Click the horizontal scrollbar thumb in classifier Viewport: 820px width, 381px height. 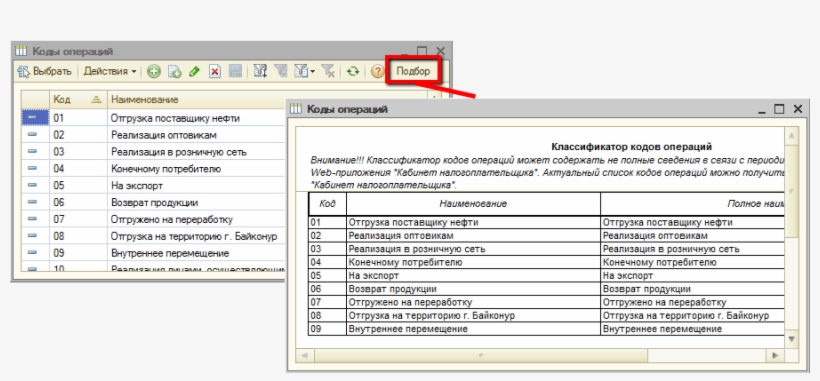pyautogui.click(x=481, y=356)
